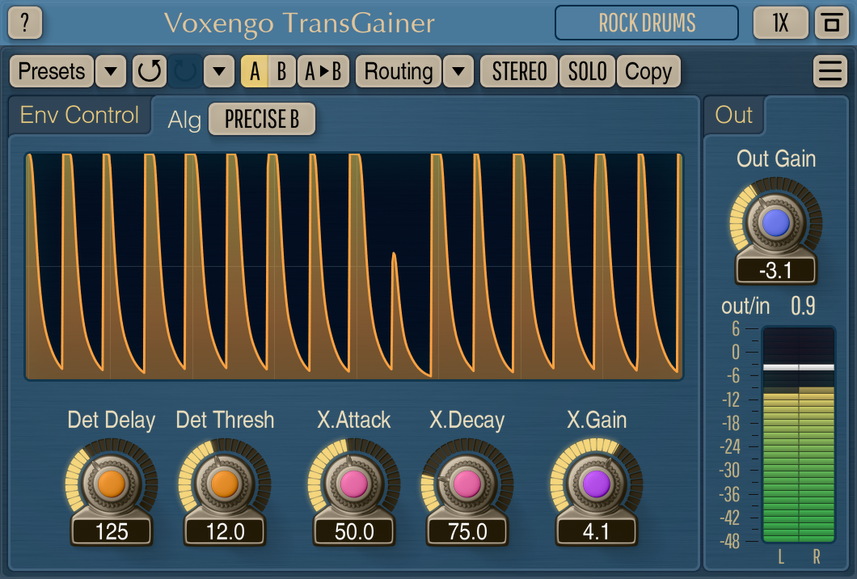Click the Det Delay value 125
This screenshot has width=857, height=579.
(111, 531)
